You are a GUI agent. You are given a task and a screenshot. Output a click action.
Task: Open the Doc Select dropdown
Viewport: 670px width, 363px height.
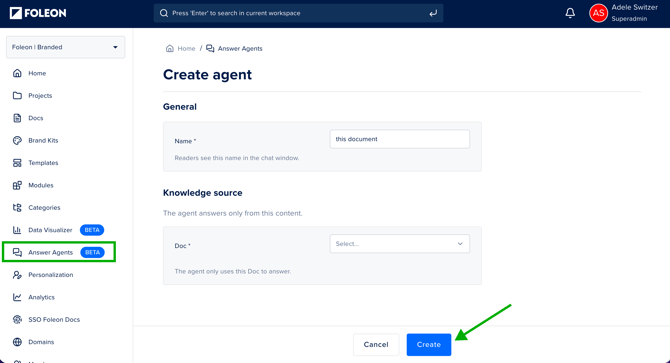(400, 244)
